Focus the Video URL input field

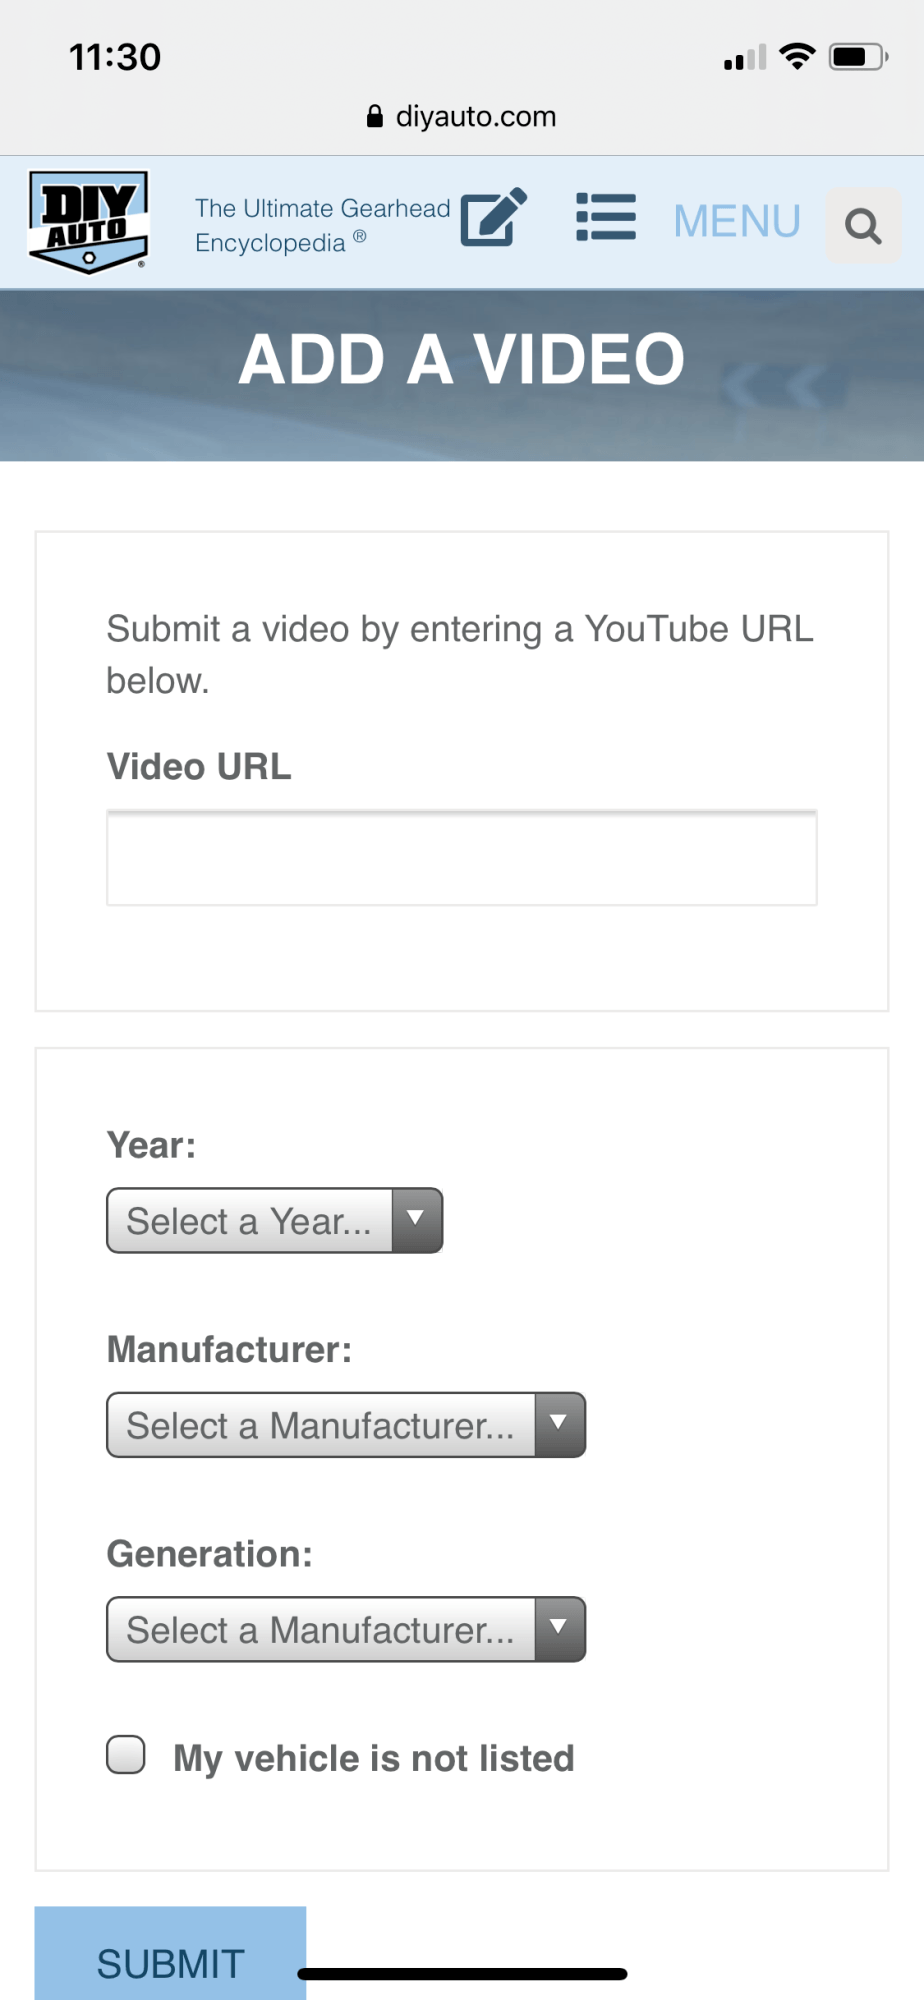[462, 858]
